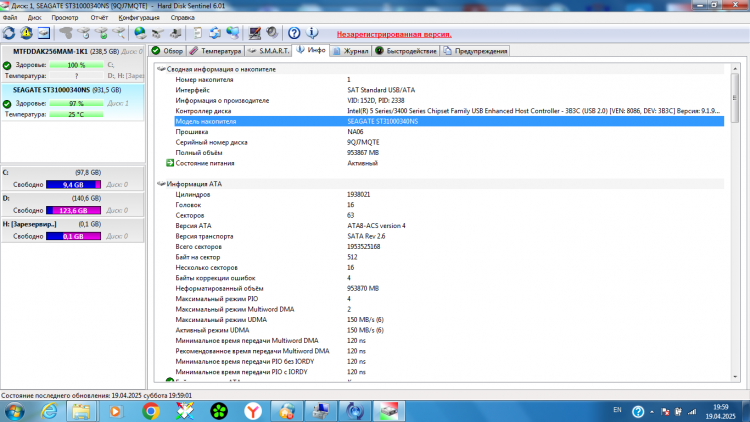This screenshot has width=750, height=422.
Task: Select the Инфо tab
Action: [x=311, y=50]
